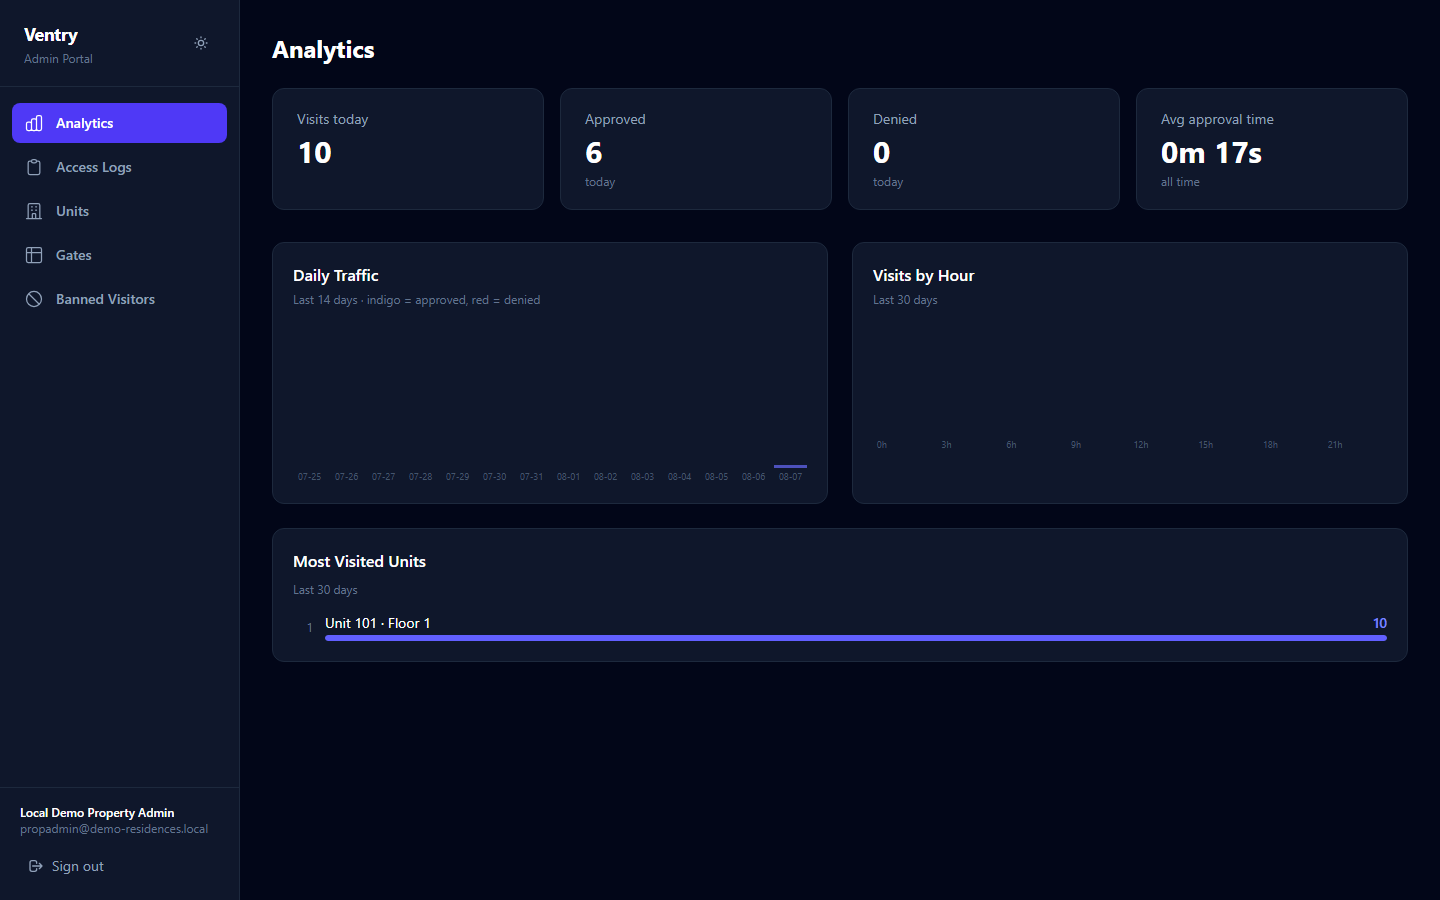Click the Gates grid icon
This screenshot has width=1440, height=900.
click(34, 255)
